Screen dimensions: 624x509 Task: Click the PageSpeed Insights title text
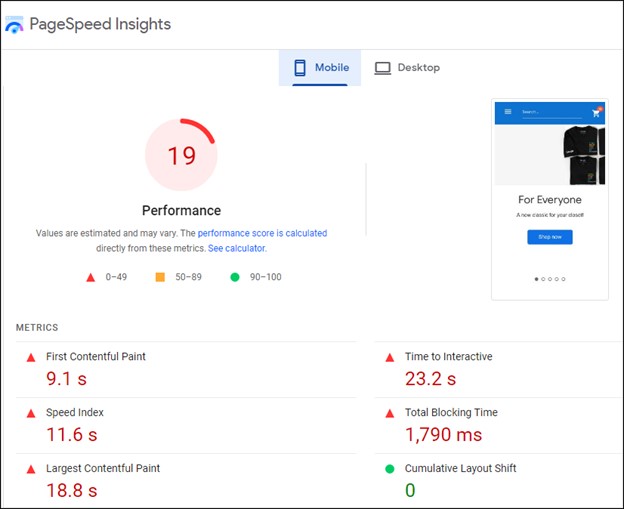(100, 24)
